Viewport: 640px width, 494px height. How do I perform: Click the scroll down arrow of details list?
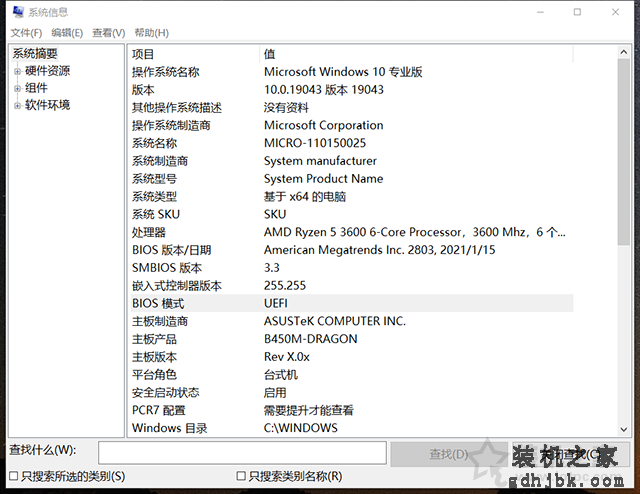pos(623,429)
